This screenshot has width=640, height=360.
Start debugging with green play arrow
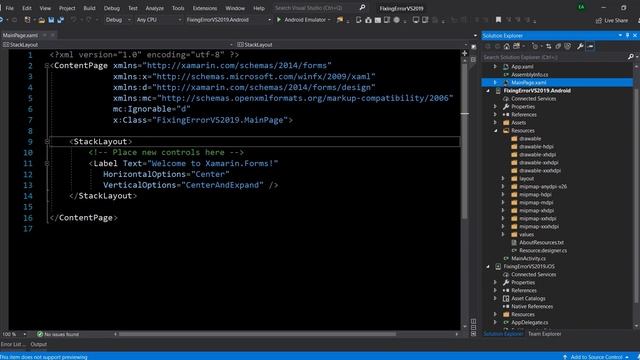tap(279, 20)
